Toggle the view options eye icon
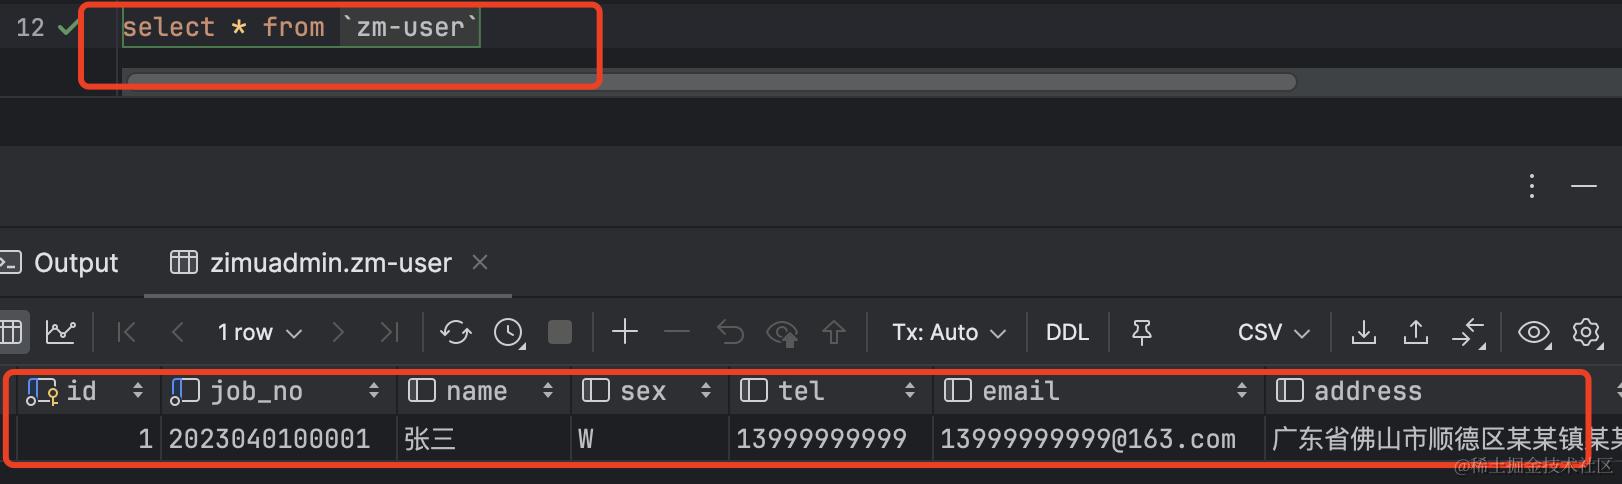The image size is (1622, 484). (x=1534, y=332)
